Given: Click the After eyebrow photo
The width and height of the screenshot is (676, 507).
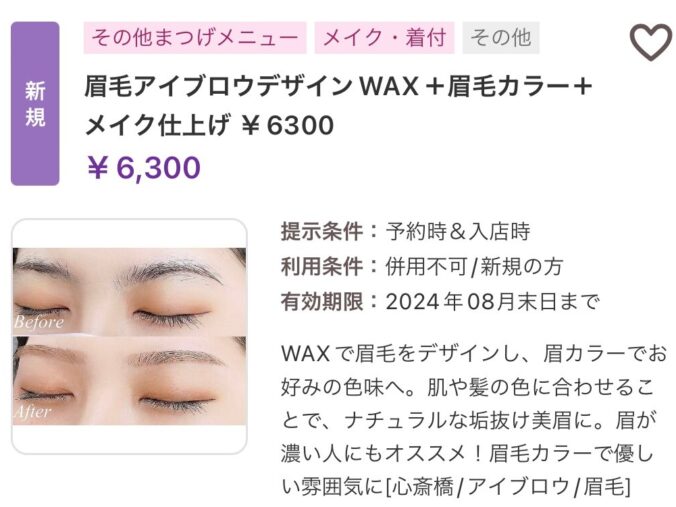Looking at the screenshot, I should tap(129, 381).
